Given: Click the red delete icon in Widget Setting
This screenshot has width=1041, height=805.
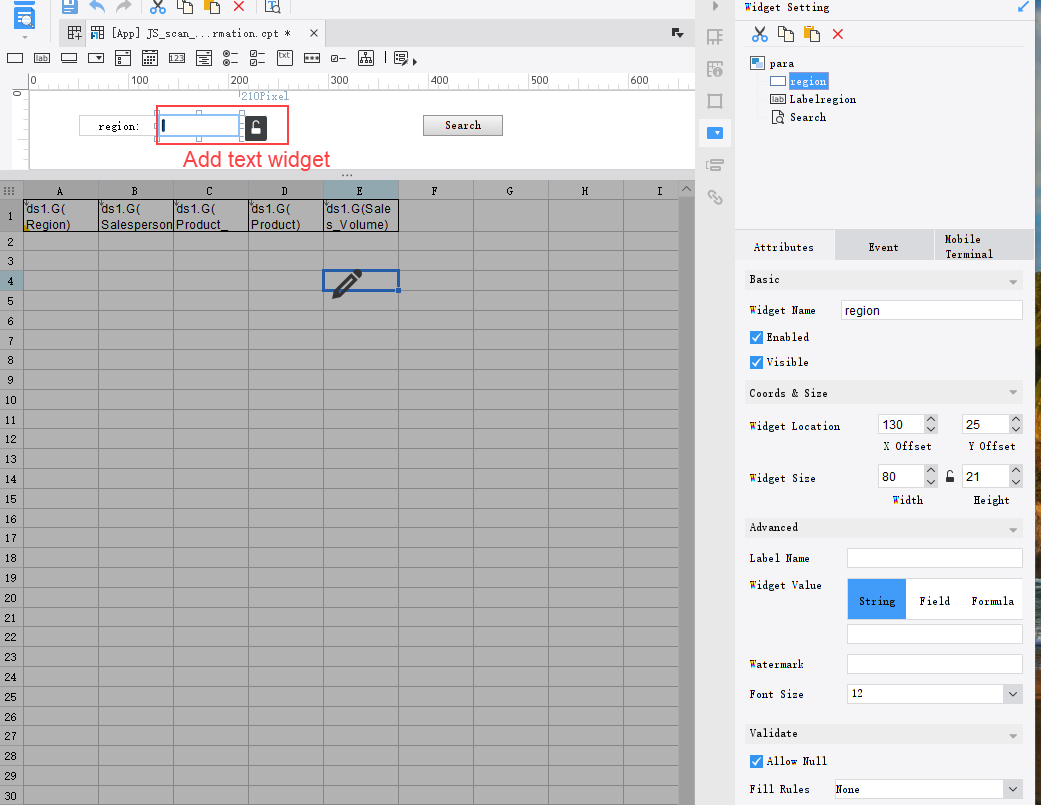Looking at the screenshot, I should coord(838,34).
